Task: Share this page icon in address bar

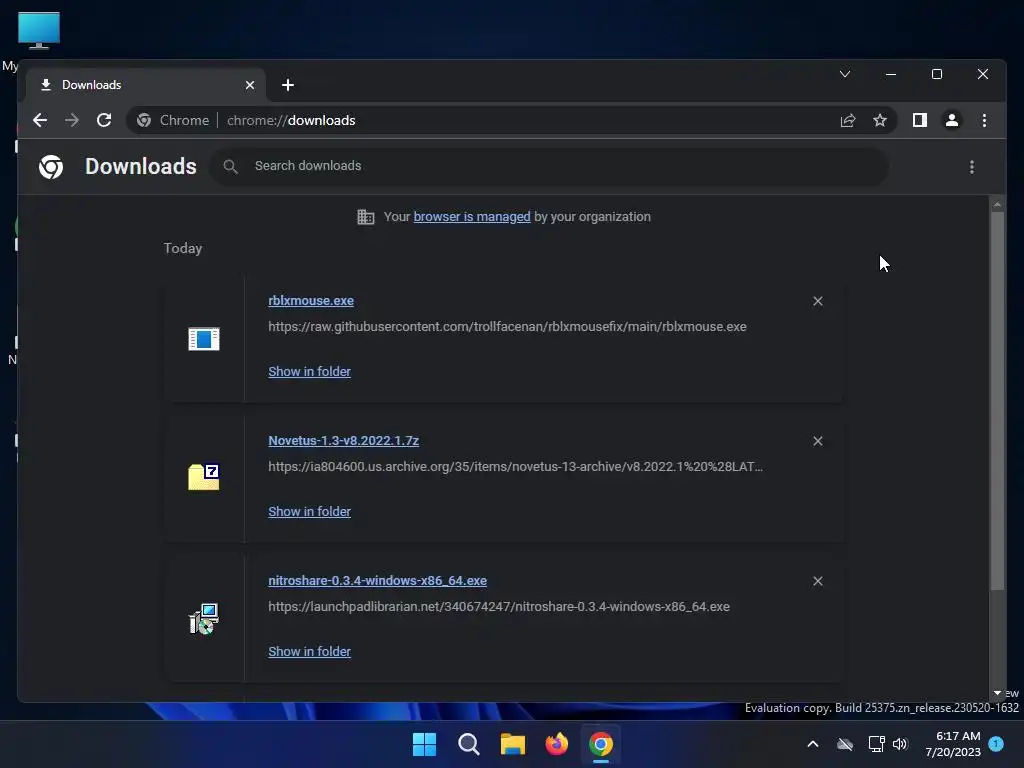Action: pos(848,120)
